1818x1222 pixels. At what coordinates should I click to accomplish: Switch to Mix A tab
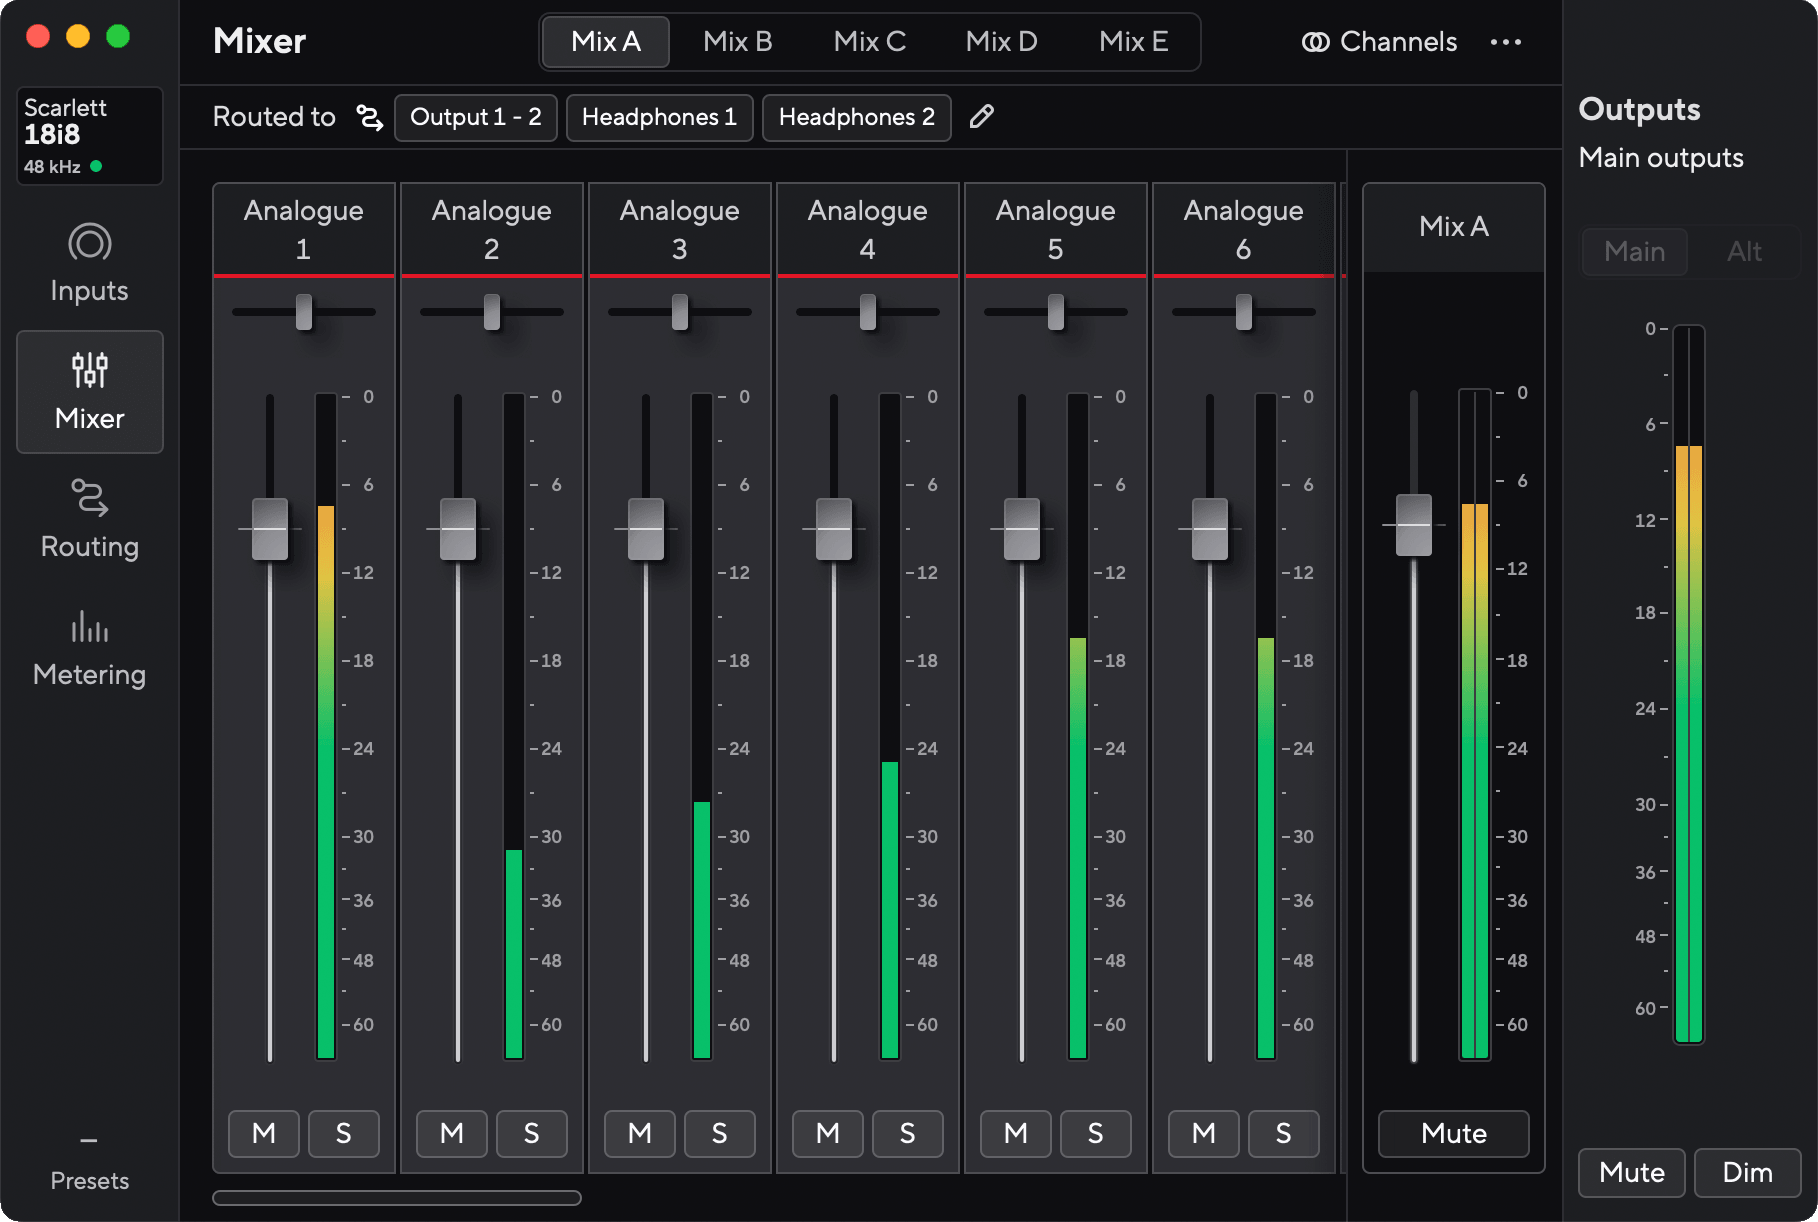(x=606, y=42)
